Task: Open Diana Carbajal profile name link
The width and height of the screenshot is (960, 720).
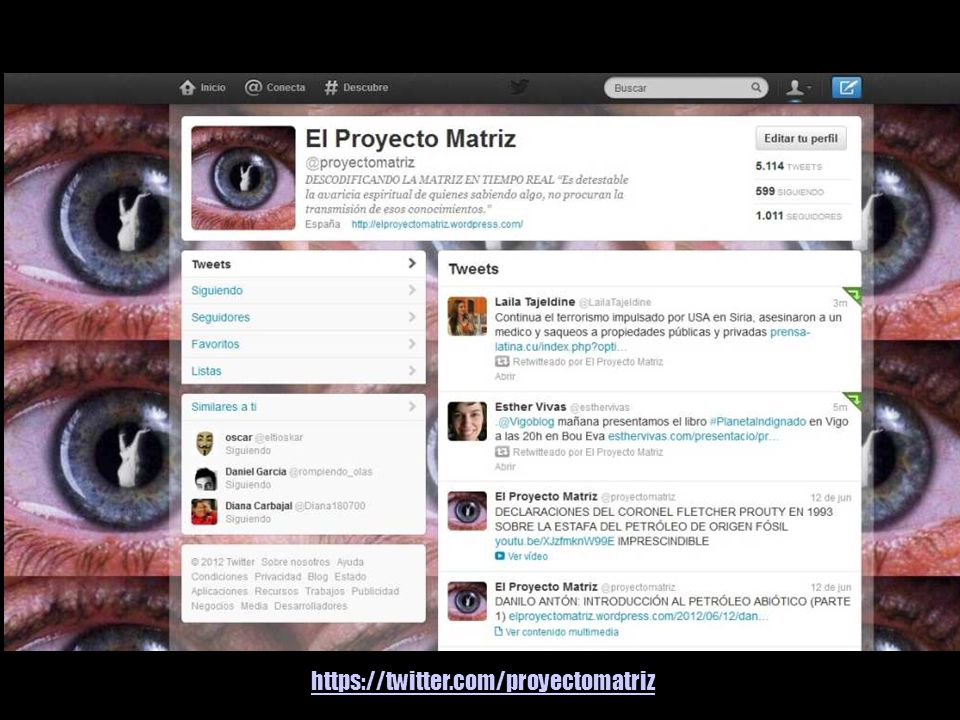Action: pos(258,506)
